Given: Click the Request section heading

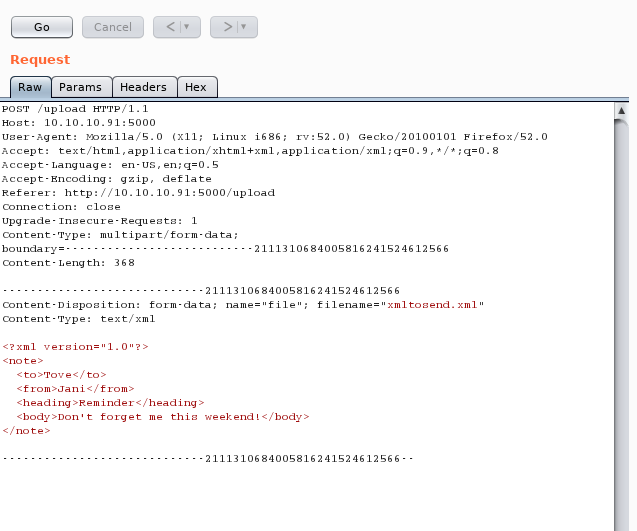Looking at the screenshot, I should [40, 60].
